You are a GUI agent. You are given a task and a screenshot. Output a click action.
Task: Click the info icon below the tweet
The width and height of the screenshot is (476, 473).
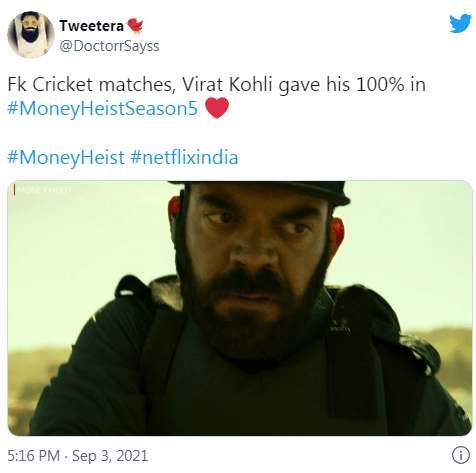pyautogui.click(x=461, y=455)
